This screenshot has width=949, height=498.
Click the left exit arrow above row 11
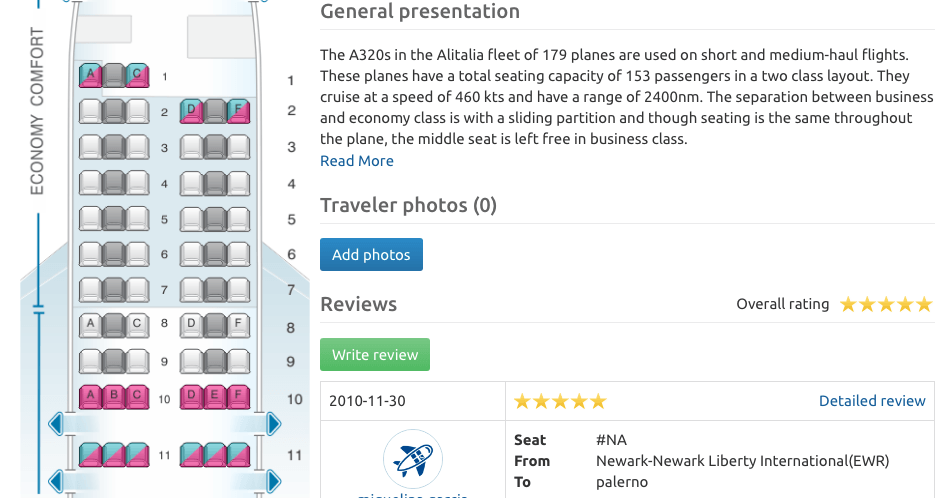pyautogui.click(x=56, y=425)
